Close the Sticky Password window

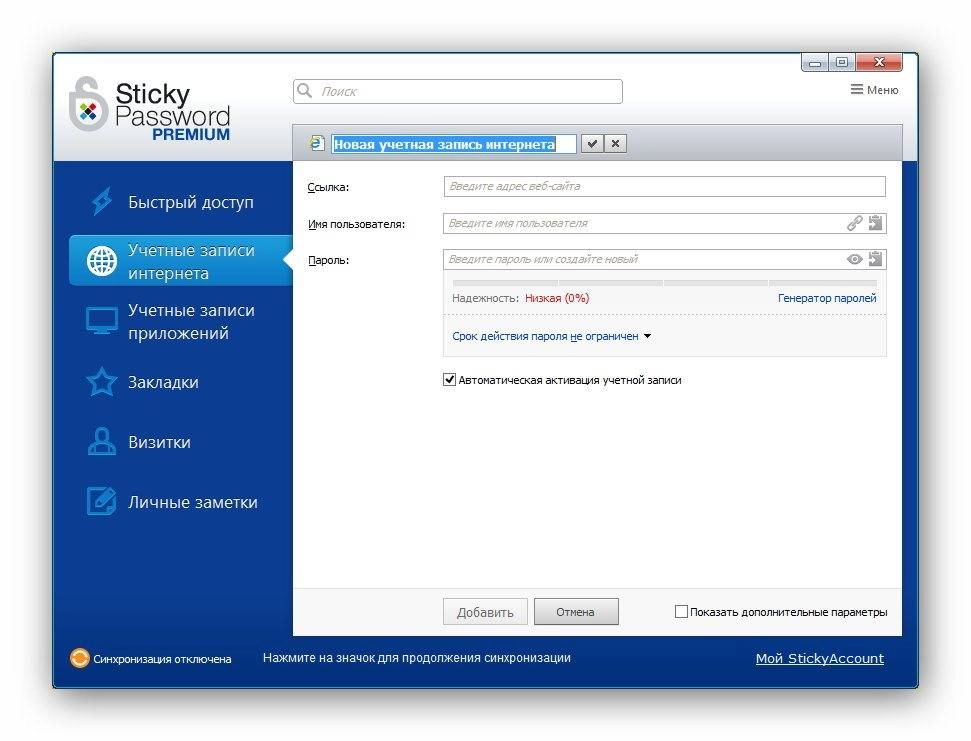click(x=879, y=62)
